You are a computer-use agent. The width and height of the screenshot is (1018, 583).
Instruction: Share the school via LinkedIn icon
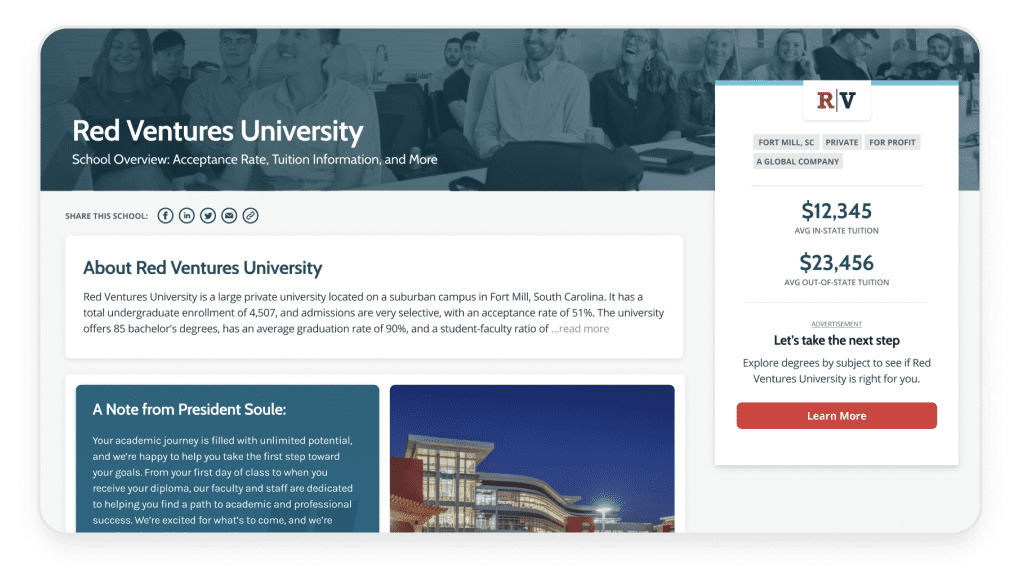click(x=186, y=216)
